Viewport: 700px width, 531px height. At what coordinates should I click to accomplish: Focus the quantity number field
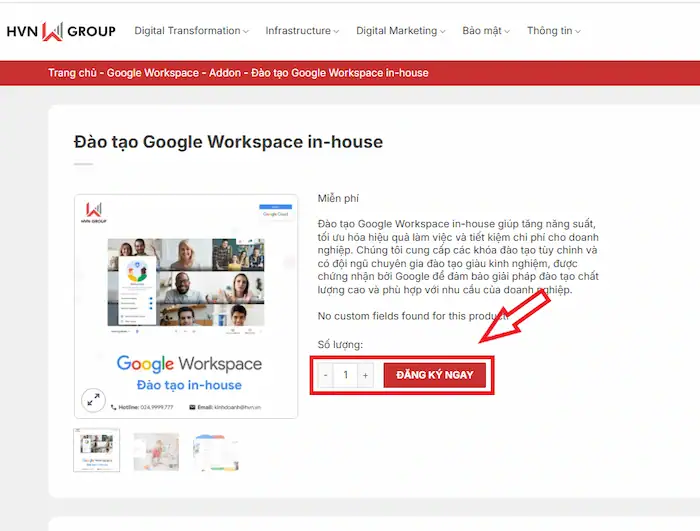pos(346,375)
